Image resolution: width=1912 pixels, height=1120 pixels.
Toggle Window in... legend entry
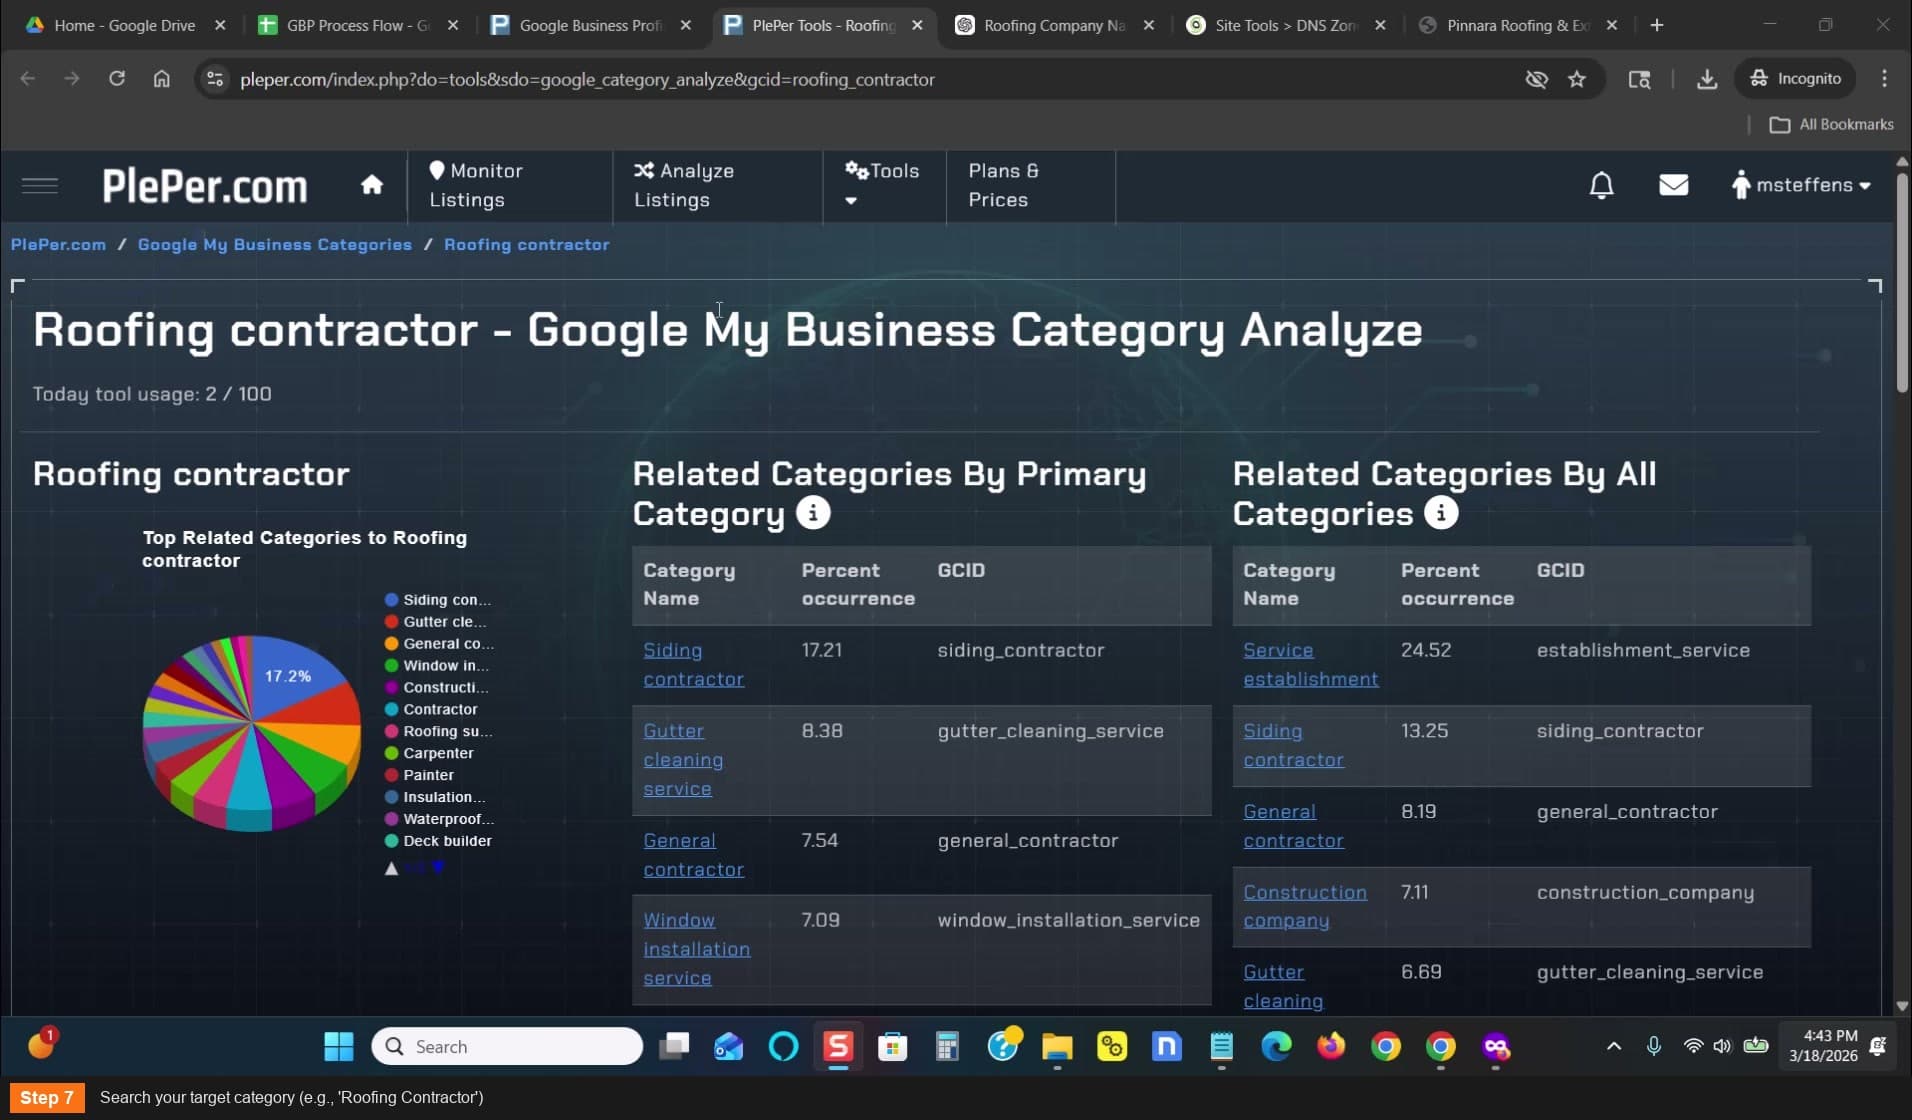tap(437, 666)
